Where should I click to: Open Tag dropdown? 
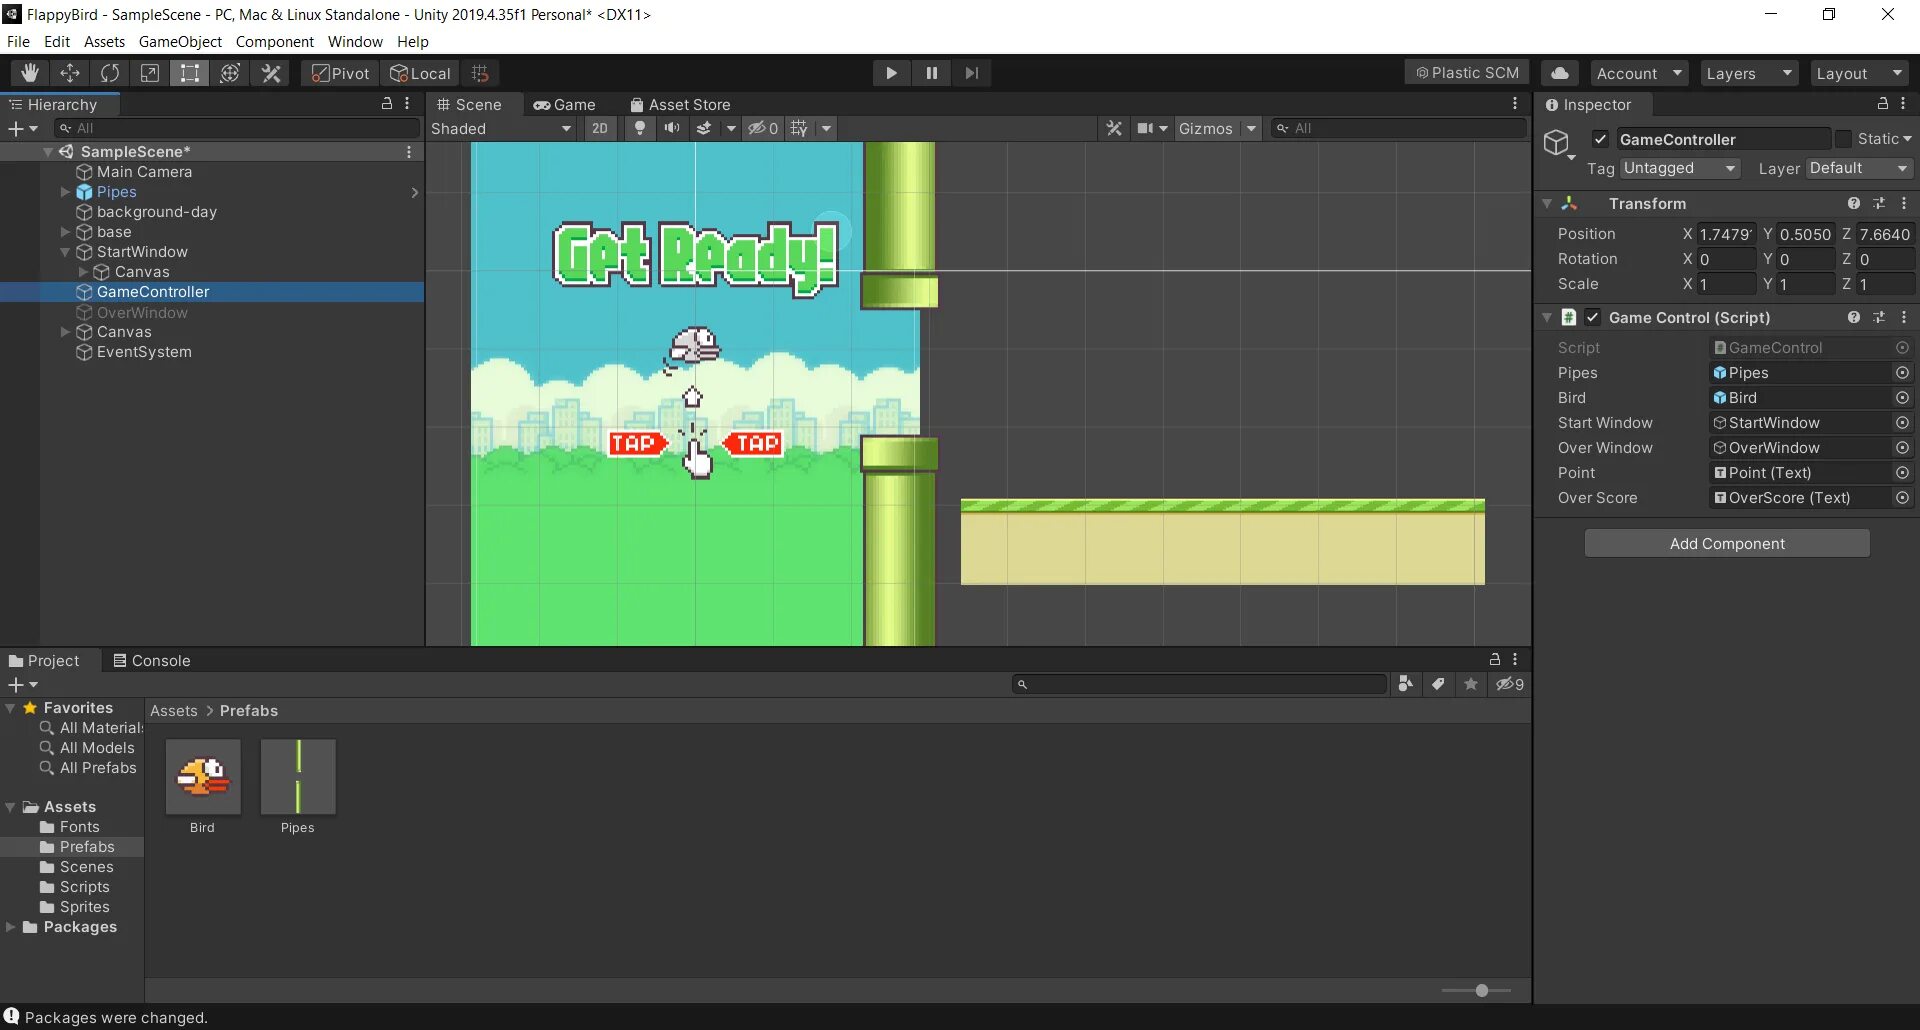point(1680,168)
